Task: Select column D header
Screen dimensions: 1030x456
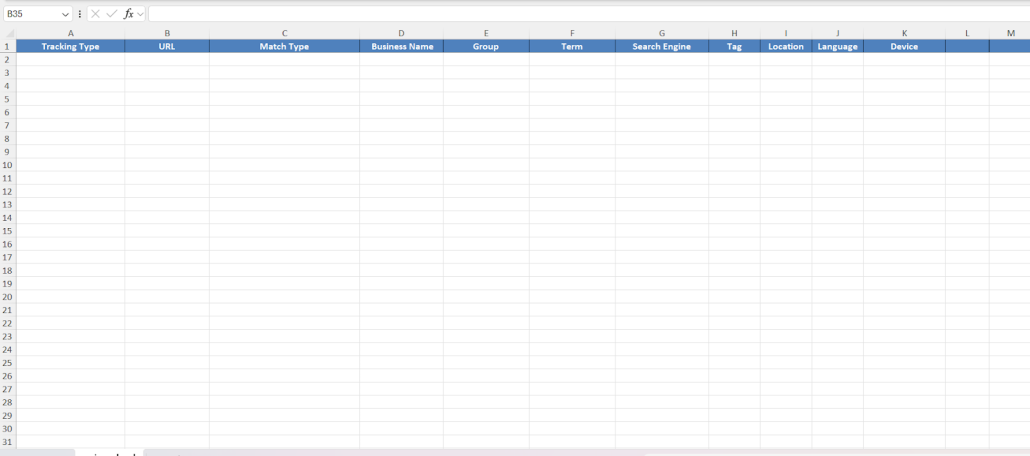Action: pyautogui.click(x=401, y=33)
